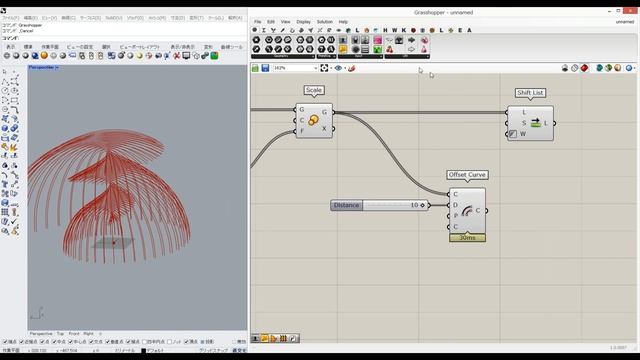Click the 直交モード button in Rhino status bar
The height and width of the screenshot is (360, 640).
tap(238, 350)
